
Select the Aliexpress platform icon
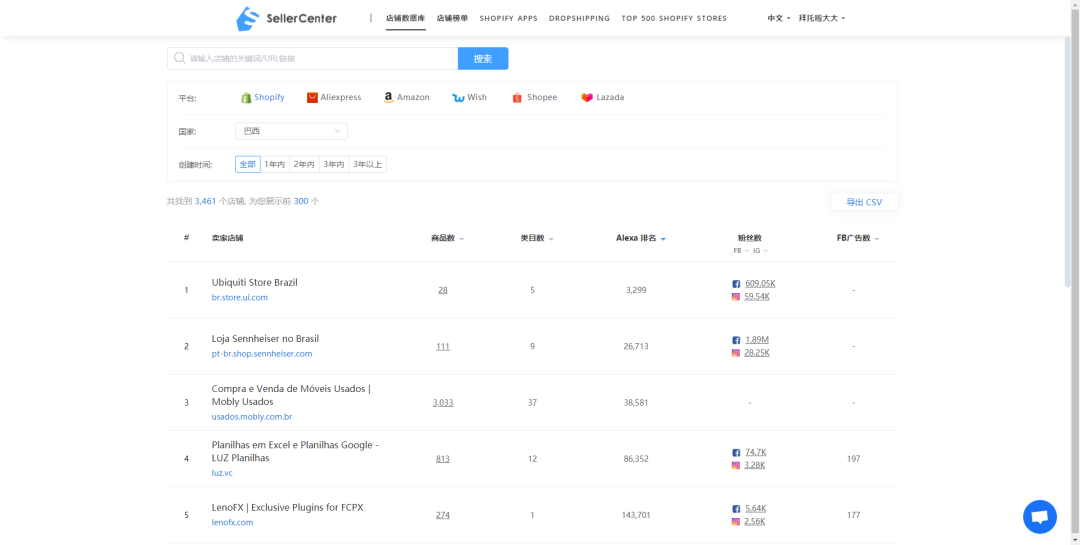(312, 98)
